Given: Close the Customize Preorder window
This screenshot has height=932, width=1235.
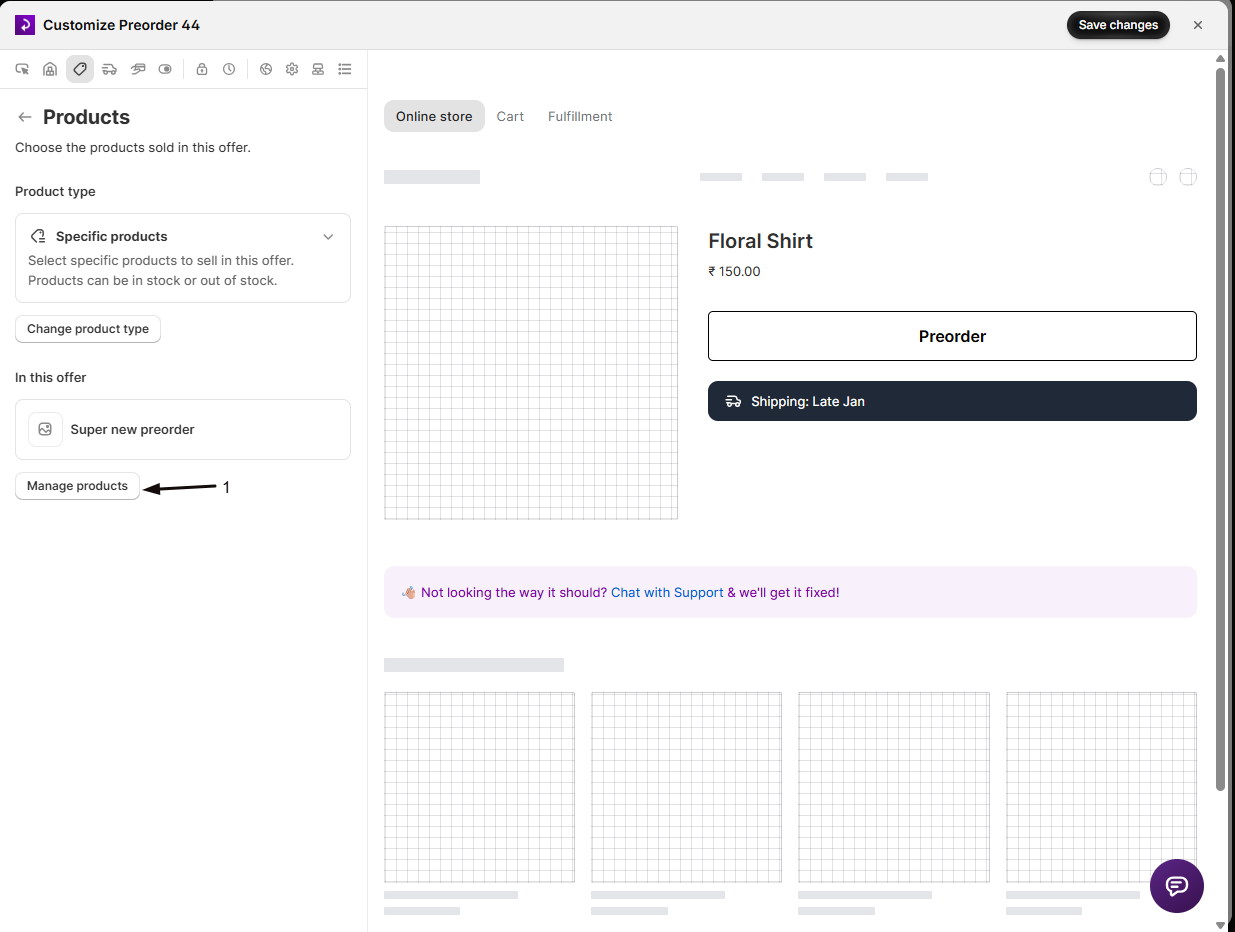Looking at the screenshot, I should click(x=1198, y=25).
